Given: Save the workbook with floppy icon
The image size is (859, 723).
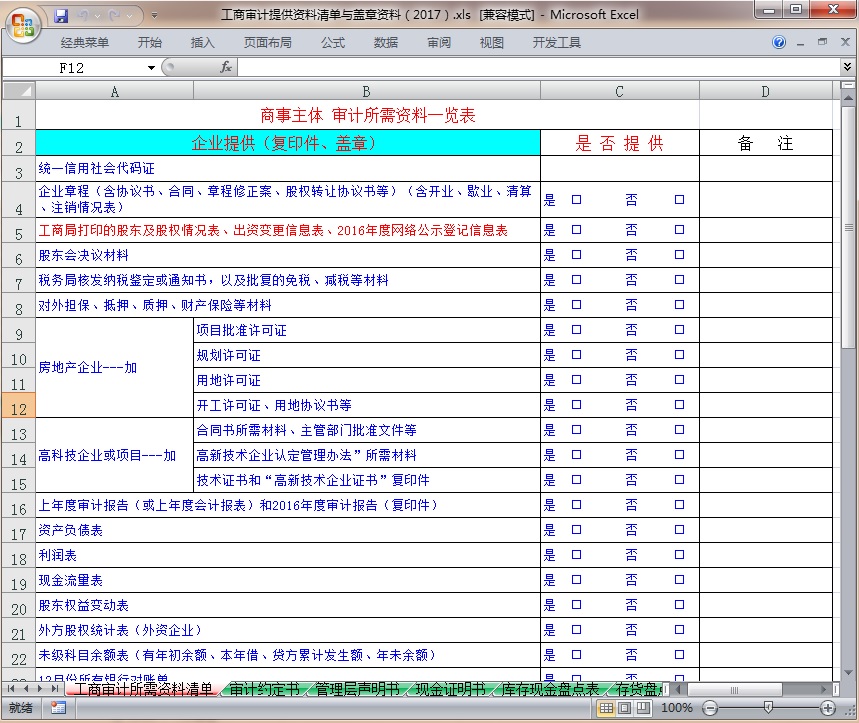Looking at the screenshot, I should coord(61,16).
